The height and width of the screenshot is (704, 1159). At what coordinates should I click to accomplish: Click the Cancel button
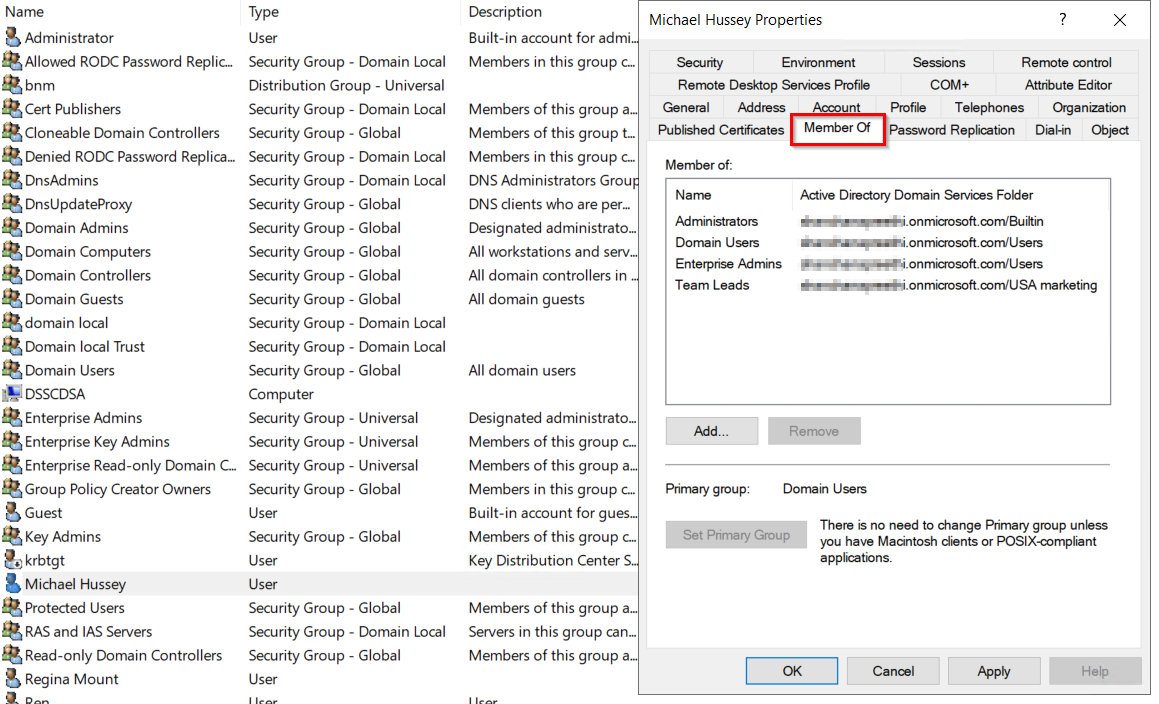[892, 670]
